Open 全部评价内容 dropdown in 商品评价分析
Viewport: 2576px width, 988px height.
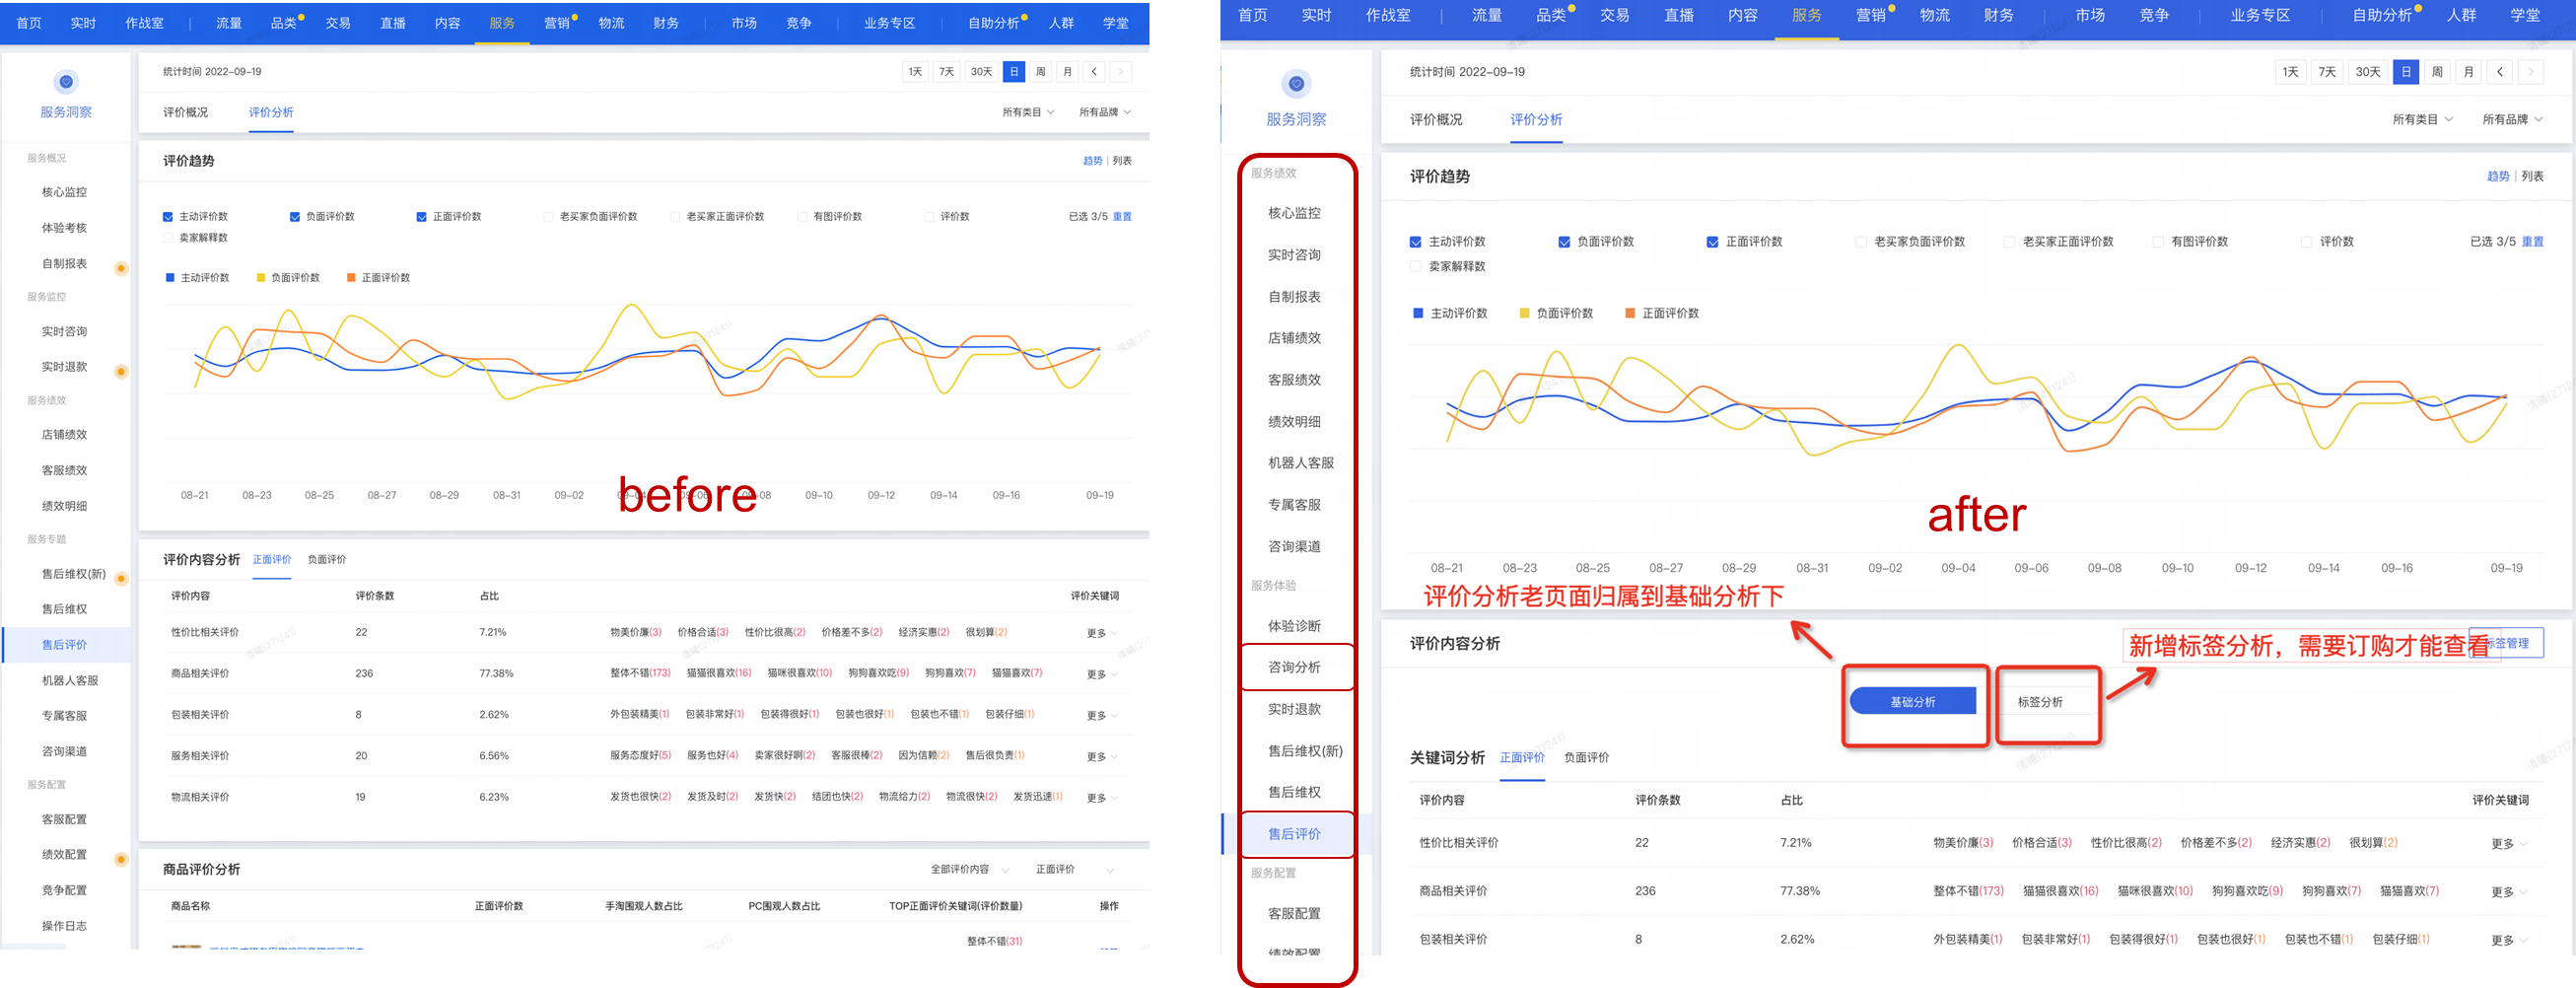coord(970,870)
